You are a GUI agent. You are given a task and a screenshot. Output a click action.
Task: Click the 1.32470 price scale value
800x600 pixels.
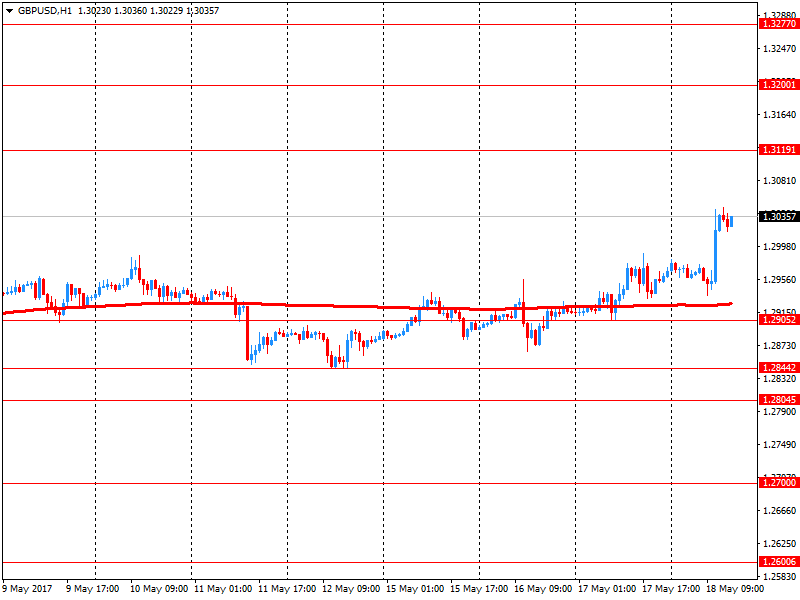pyautogui.click(x=780, y=49)
